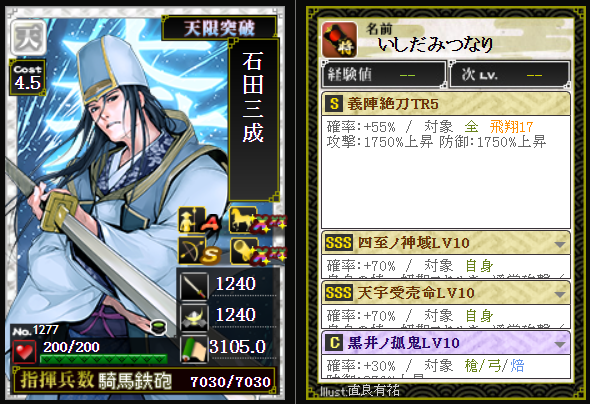Click the 石田三成 name plate
Viewport: 590px width, 404px height.
coord(254,120)
